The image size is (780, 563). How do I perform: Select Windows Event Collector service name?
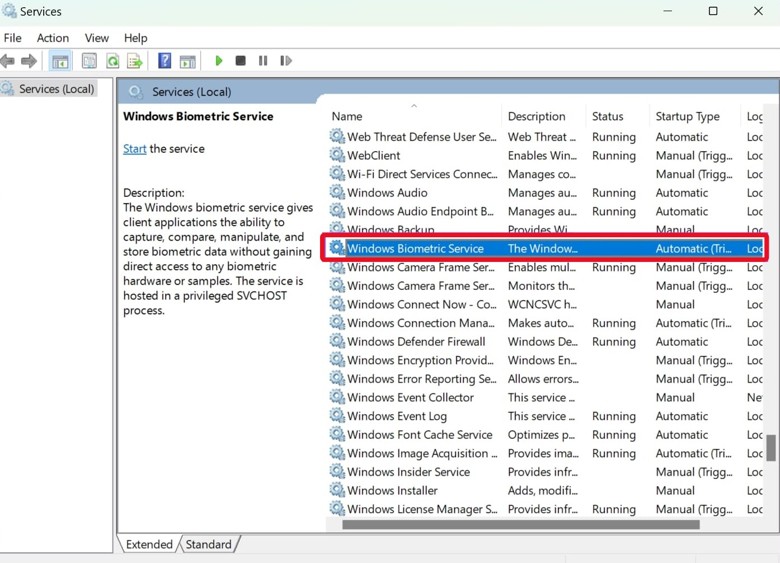click(410, 397)
